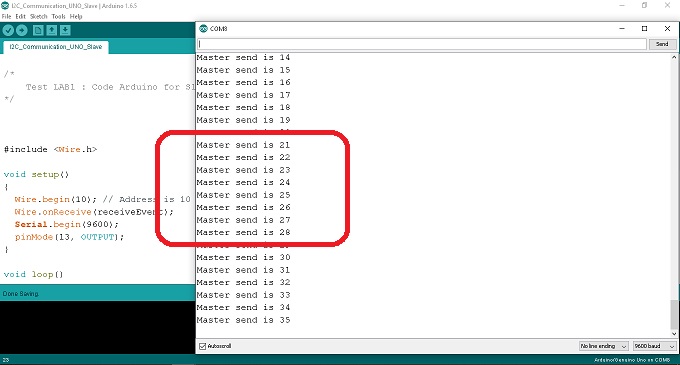Click the board info 'Arduino/Genuino Uno on COM8'
The width and height of the screenshot is (680, 365).
(632, 360)
